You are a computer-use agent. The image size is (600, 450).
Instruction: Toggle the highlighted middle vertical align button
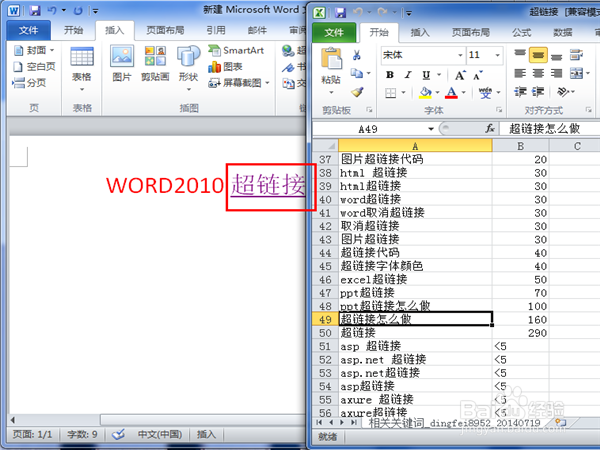pos(538,55)
